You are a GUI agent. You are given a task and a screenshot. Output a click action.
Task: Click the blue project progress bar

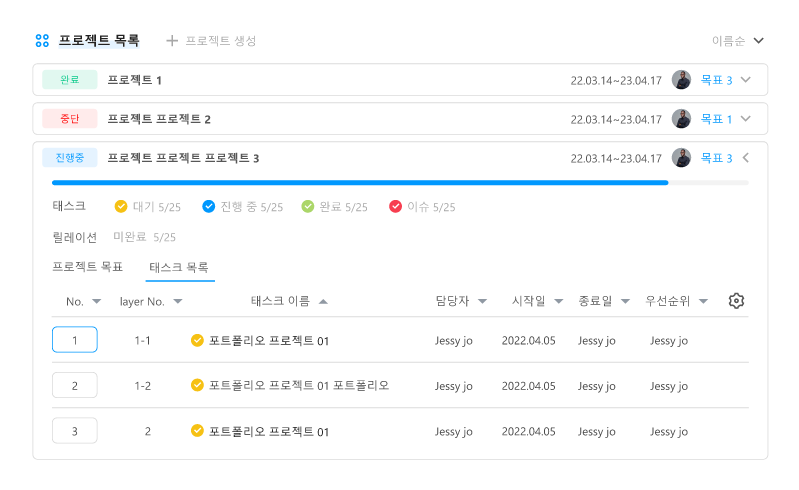point(360,183)
